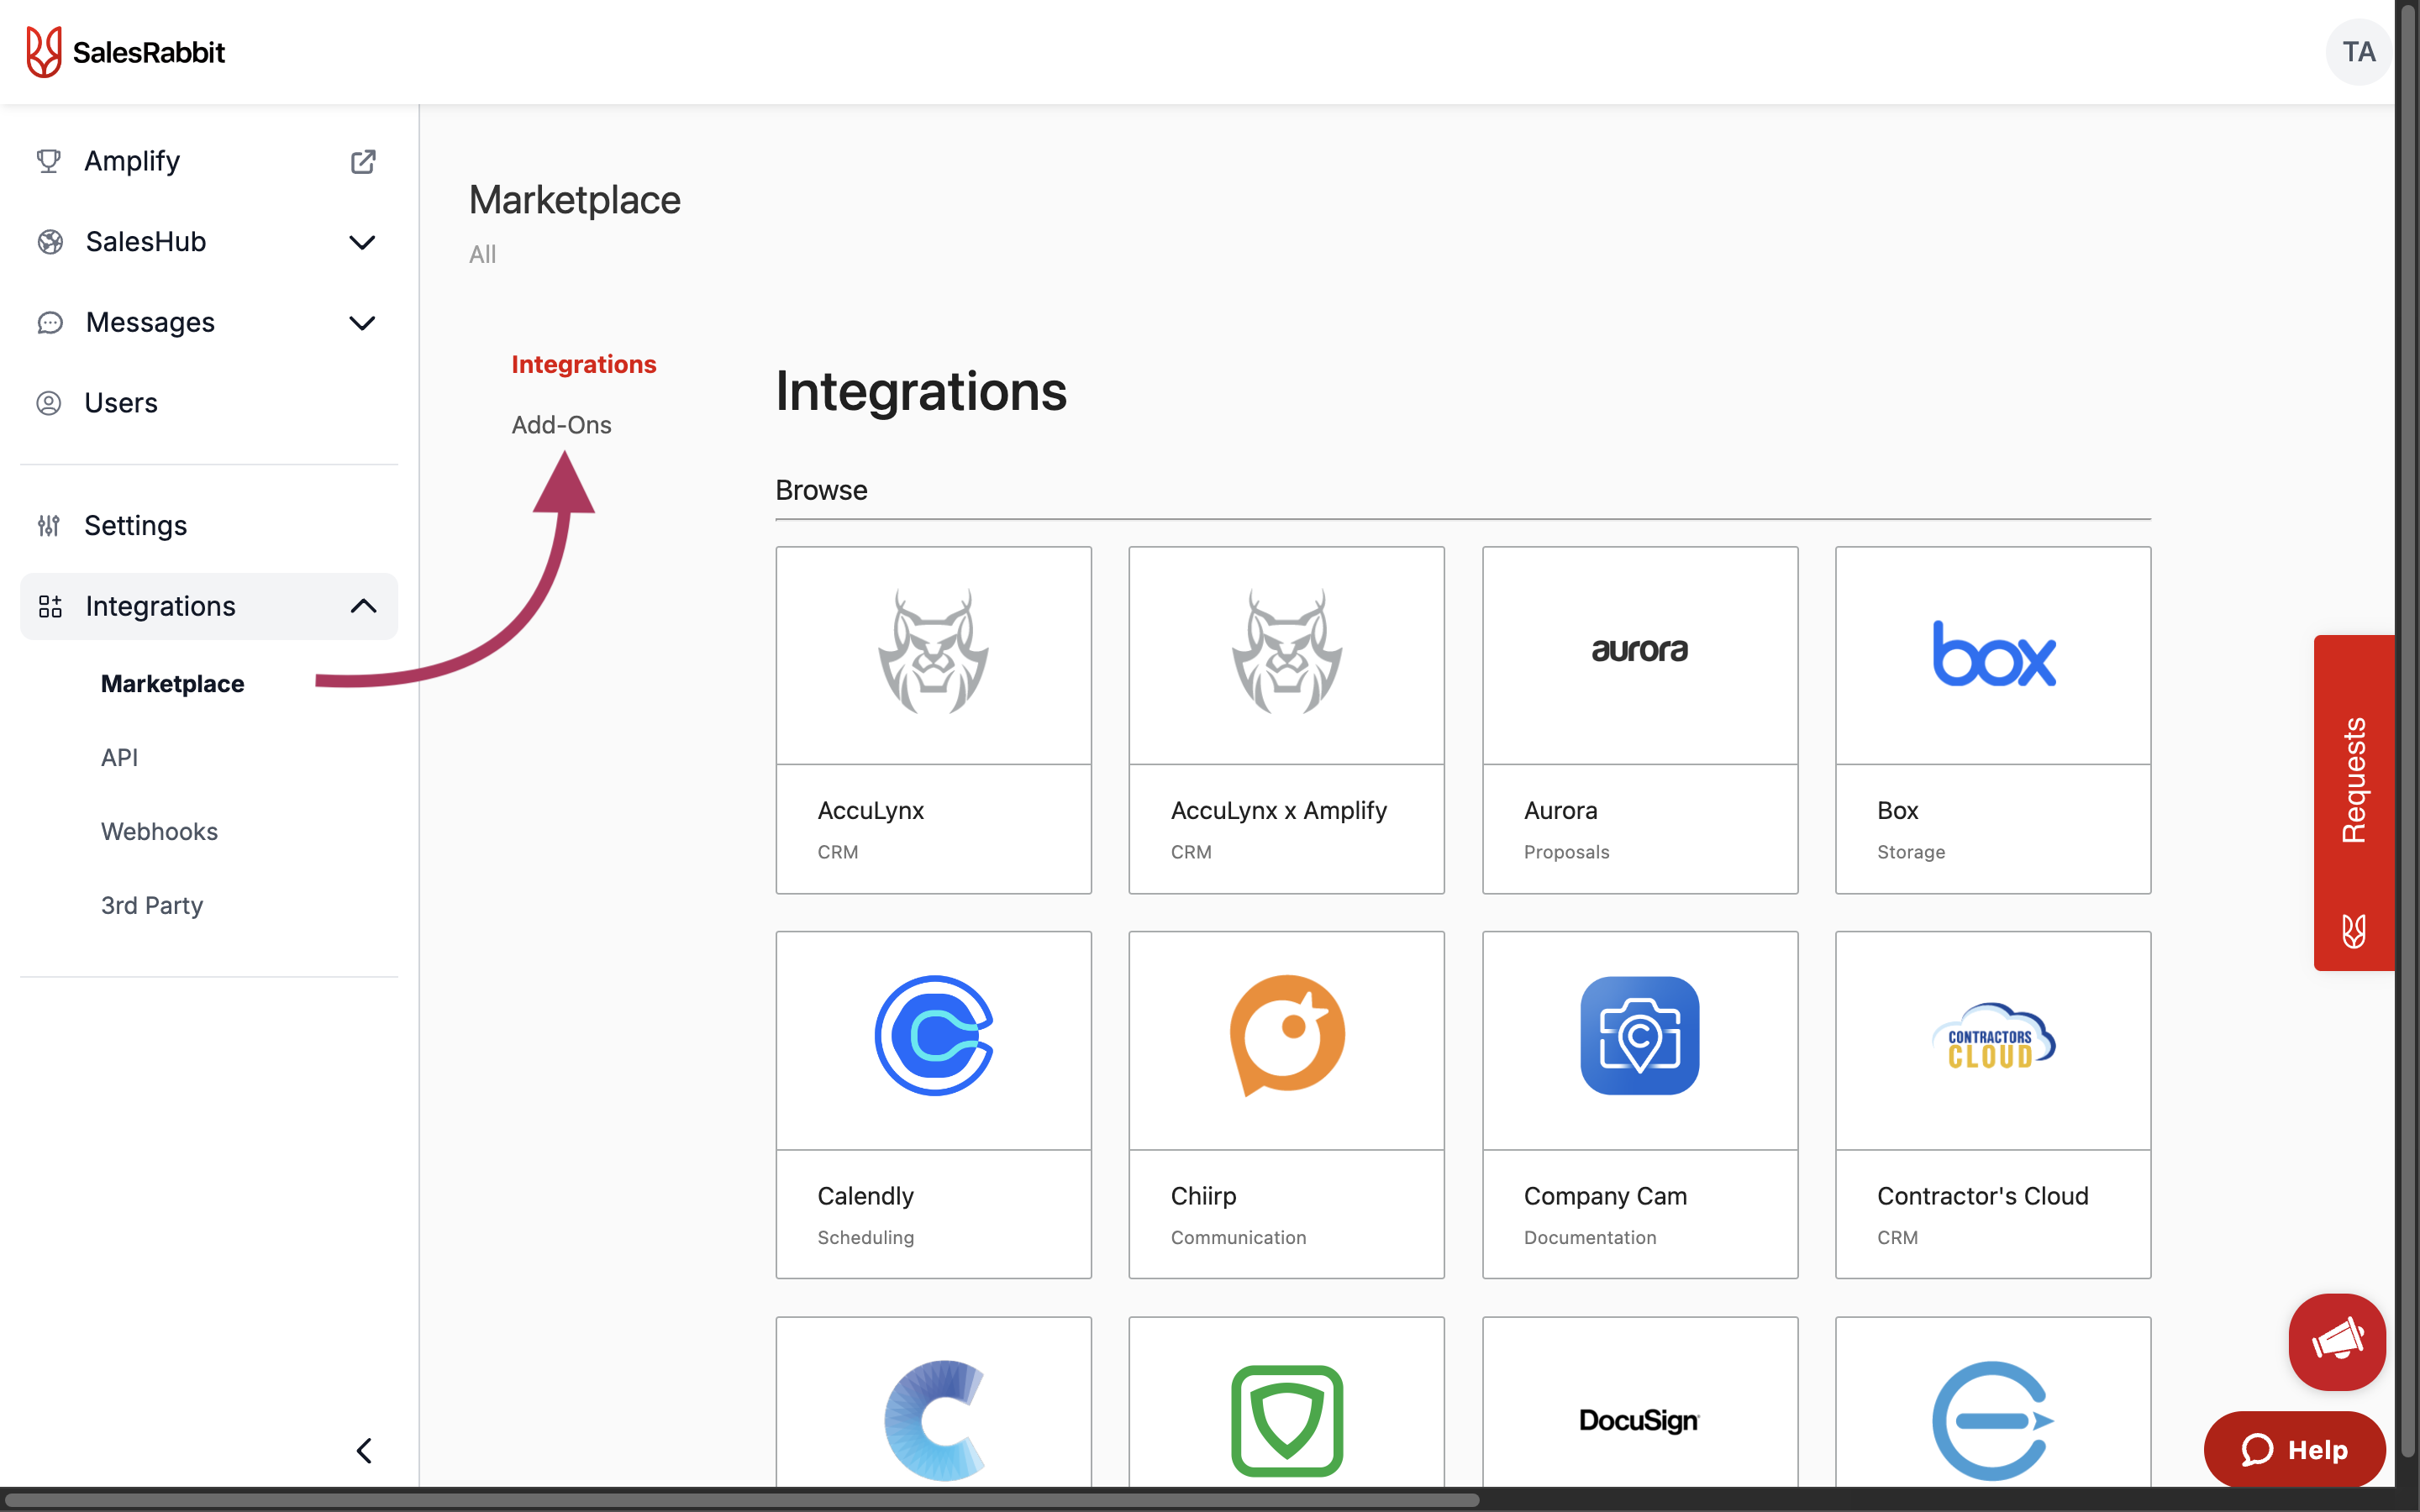Open the Company Cam camera logo

click(x=1639, y=1035)
